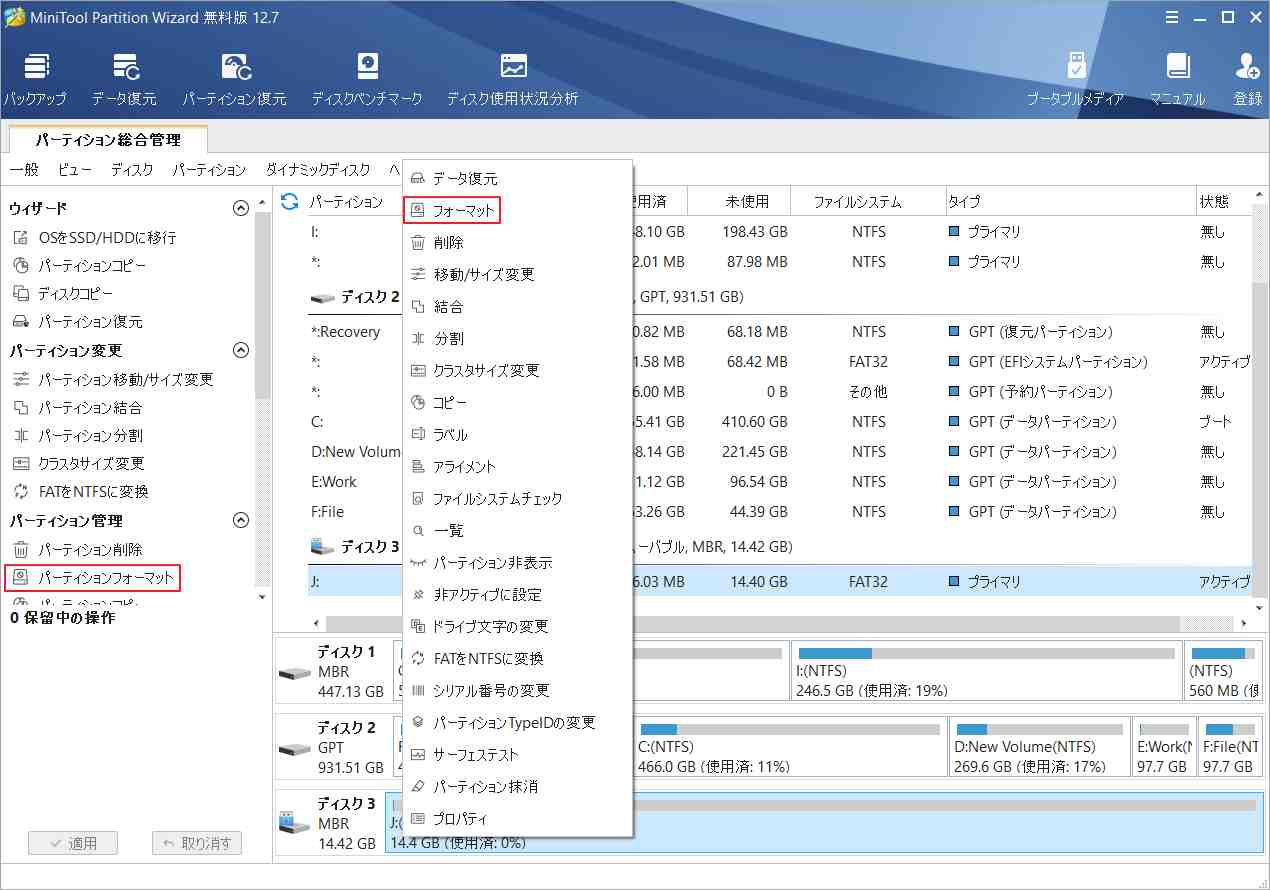The width and height of the screenshot is (1270, 890).
Task: Refresh the partition list with the reload icon
Action: point(290,202)
